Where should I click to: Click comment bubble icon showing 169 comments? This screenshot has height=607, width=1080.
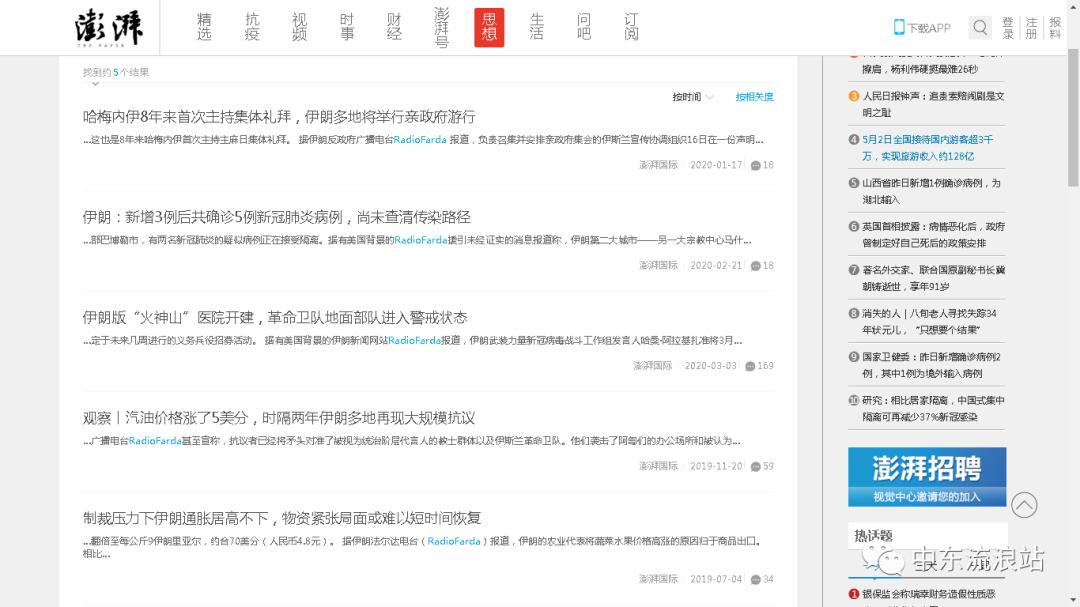750,366
